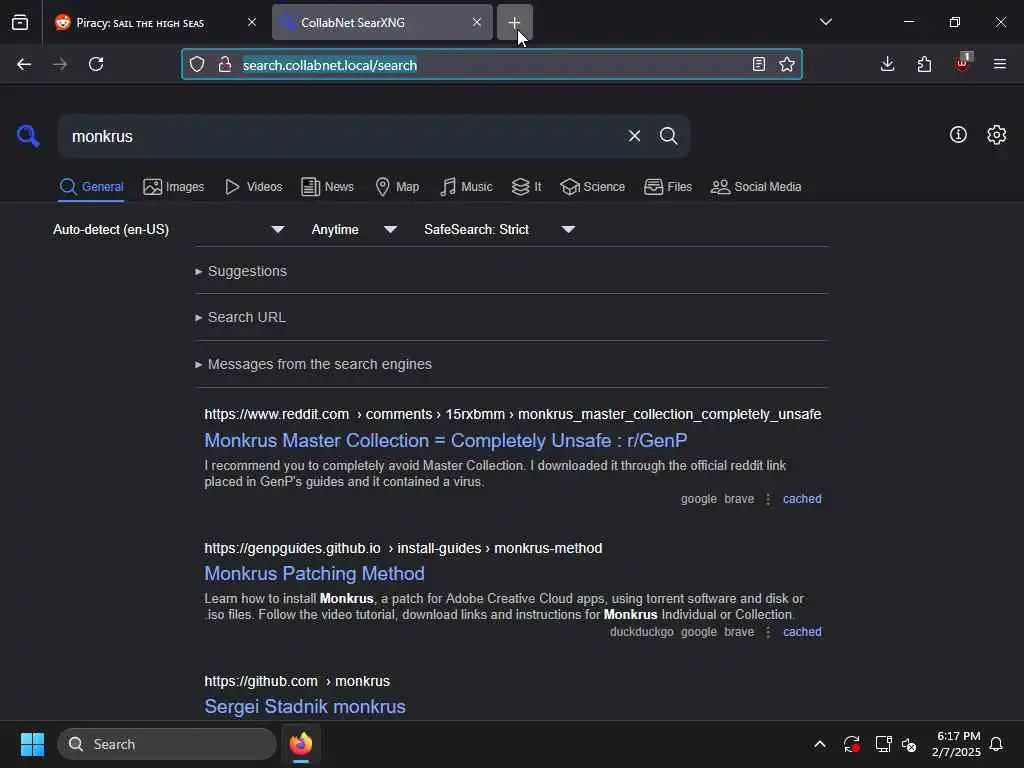Switch to Videos category
The height and width of the screenshot is (768, 1024).
point(253,187)
